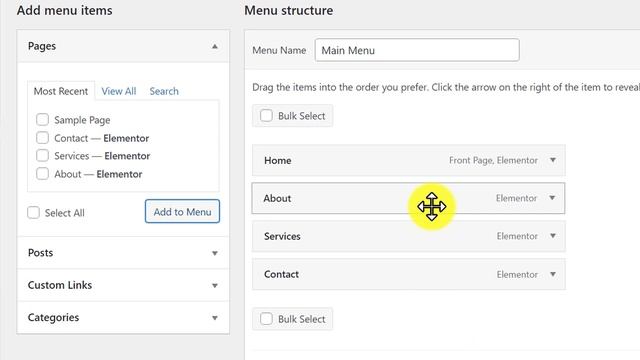Check the bottom Bulk Select checkbox
This screenshot has height=360, width=640.
267,318
